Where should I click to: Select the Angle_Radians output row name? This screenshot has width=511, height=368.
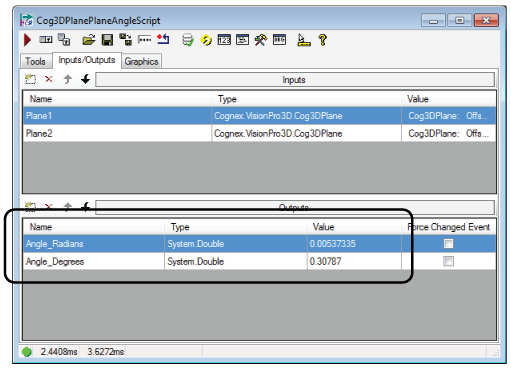point(94,244)
